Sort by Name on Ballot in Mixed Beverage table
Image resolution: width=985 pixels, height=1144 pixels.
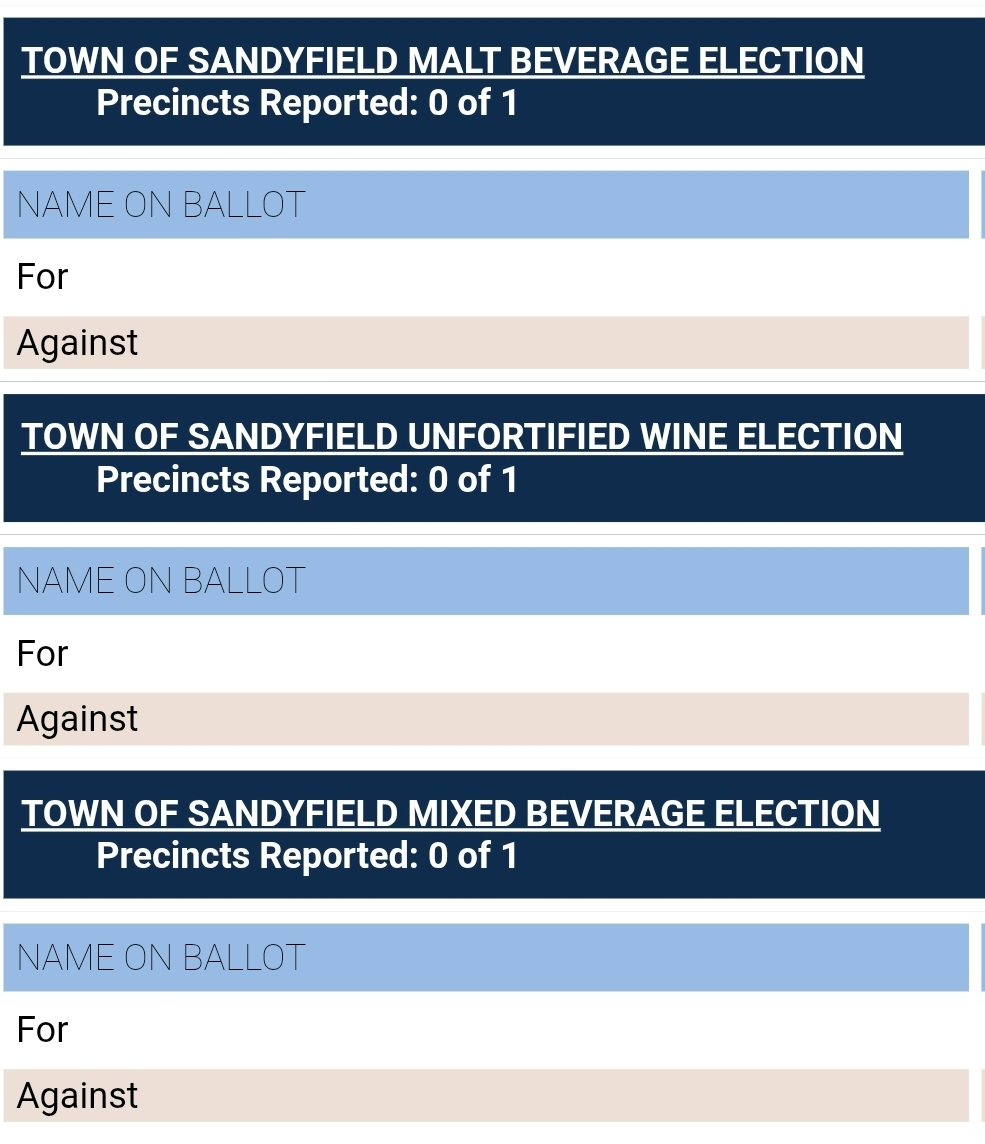(161, 958)
